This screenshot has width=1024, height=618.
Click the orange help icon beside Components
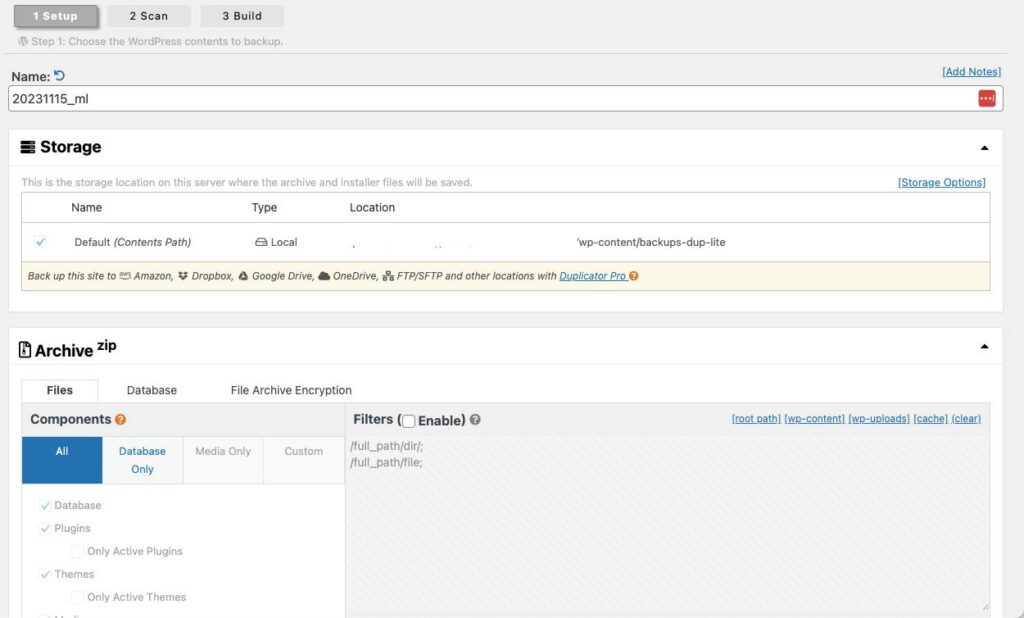(120, 420)
